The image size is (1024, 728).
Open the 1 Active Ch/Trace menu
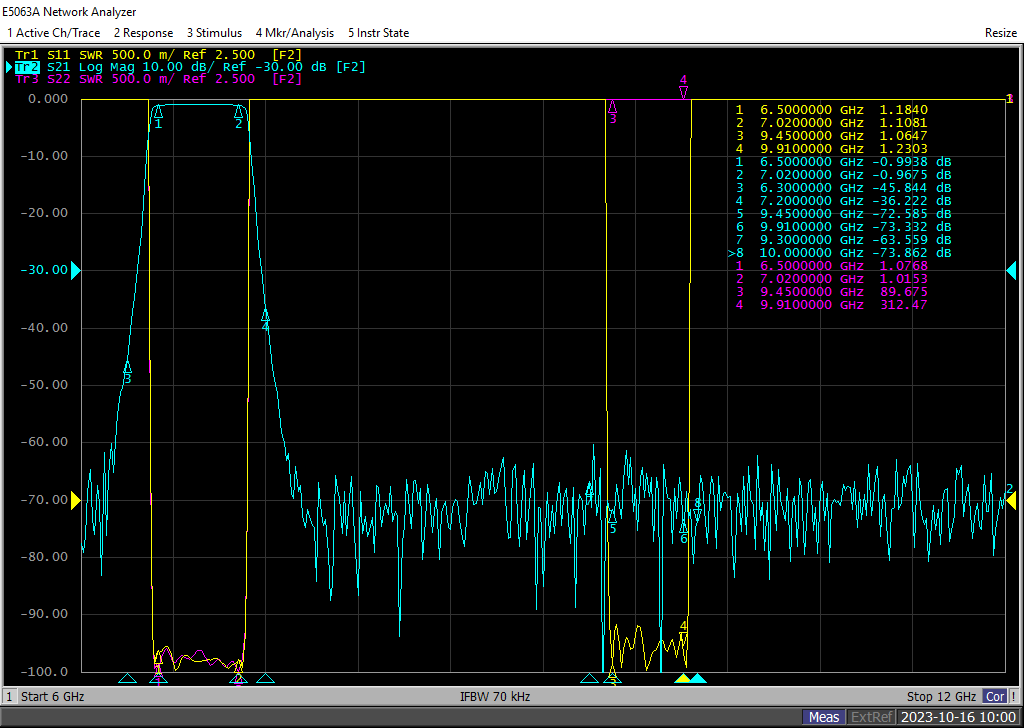pos(52,33)
